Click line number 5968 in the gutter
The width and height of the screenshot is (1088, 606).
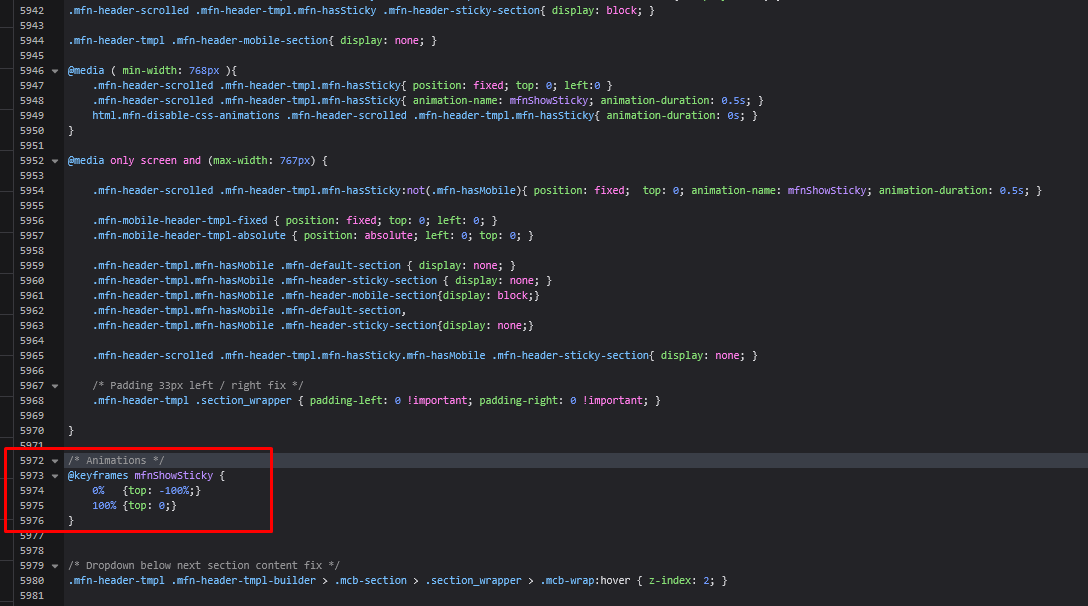(x=32, y=400)
